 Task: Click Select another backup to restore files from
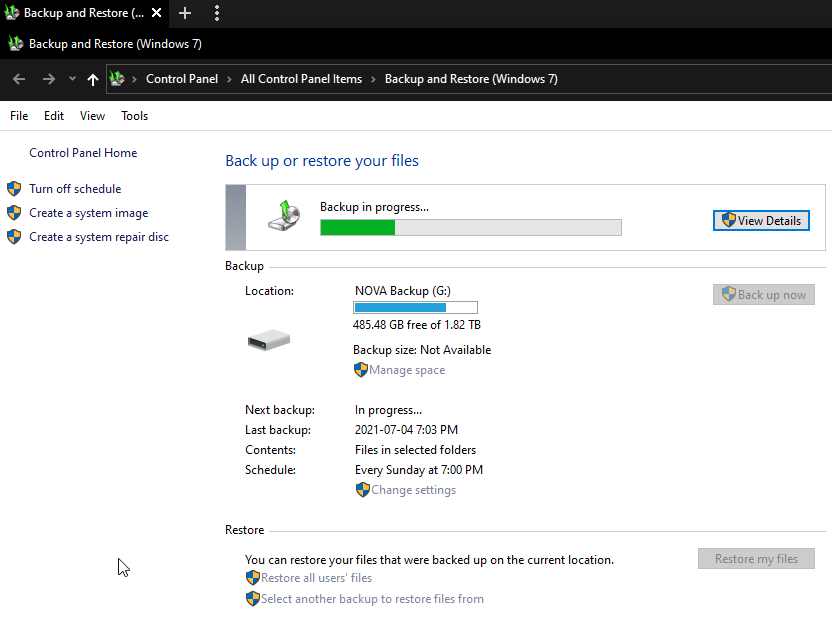coord(372,599)
